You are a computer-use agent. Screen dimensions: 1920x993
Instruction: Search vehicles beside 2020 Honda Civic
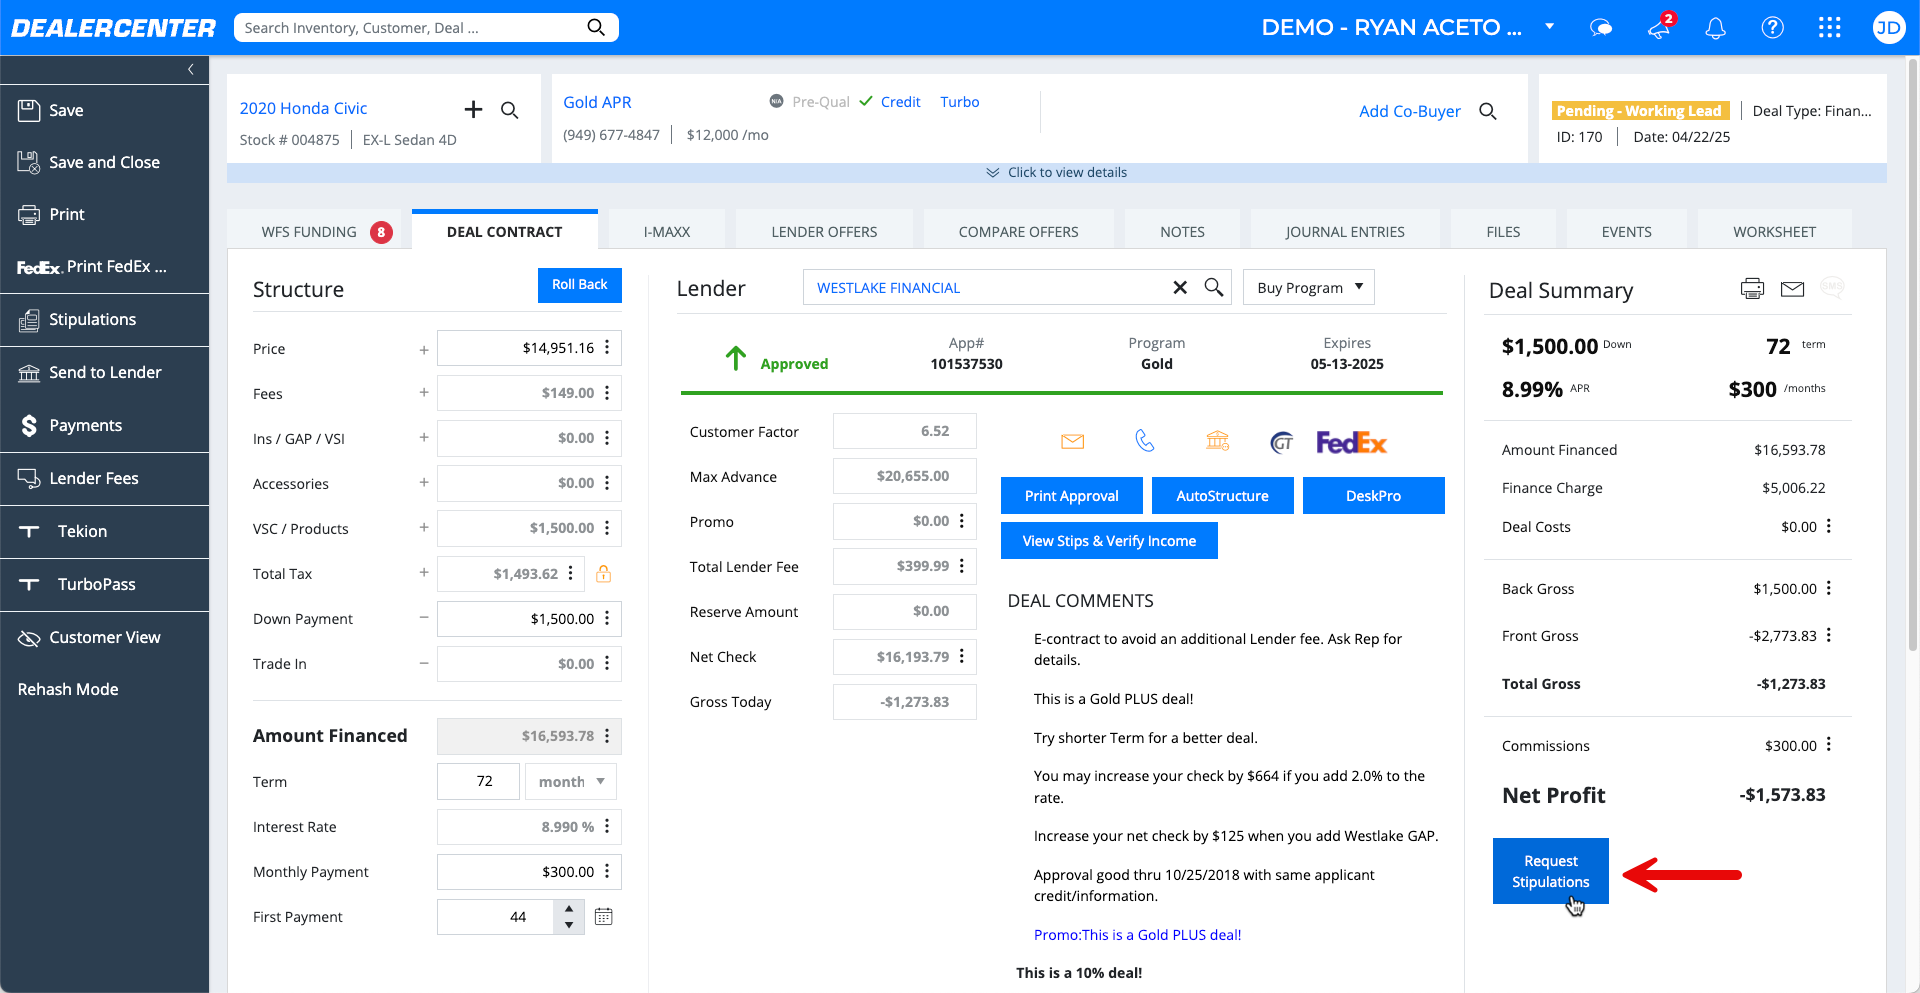click(510, 110)
